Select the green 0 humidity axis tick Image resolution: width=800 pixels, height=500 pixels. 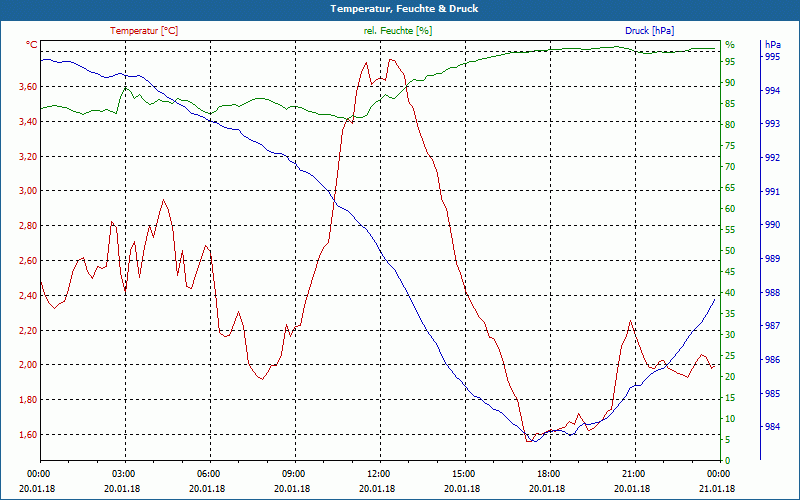[x=728, y=461]
